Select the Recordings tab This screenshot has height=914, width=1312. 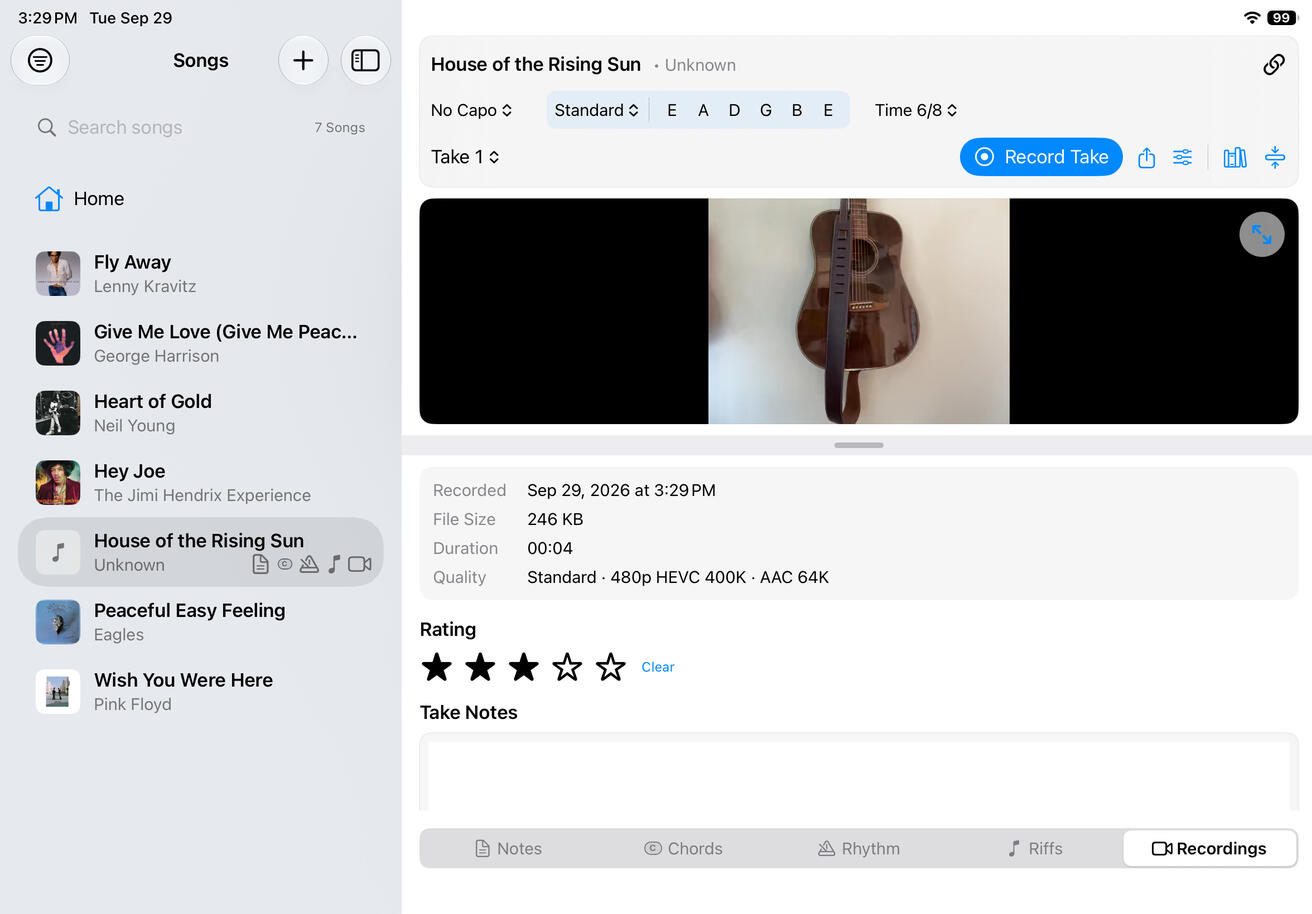tap(1210, 848)
